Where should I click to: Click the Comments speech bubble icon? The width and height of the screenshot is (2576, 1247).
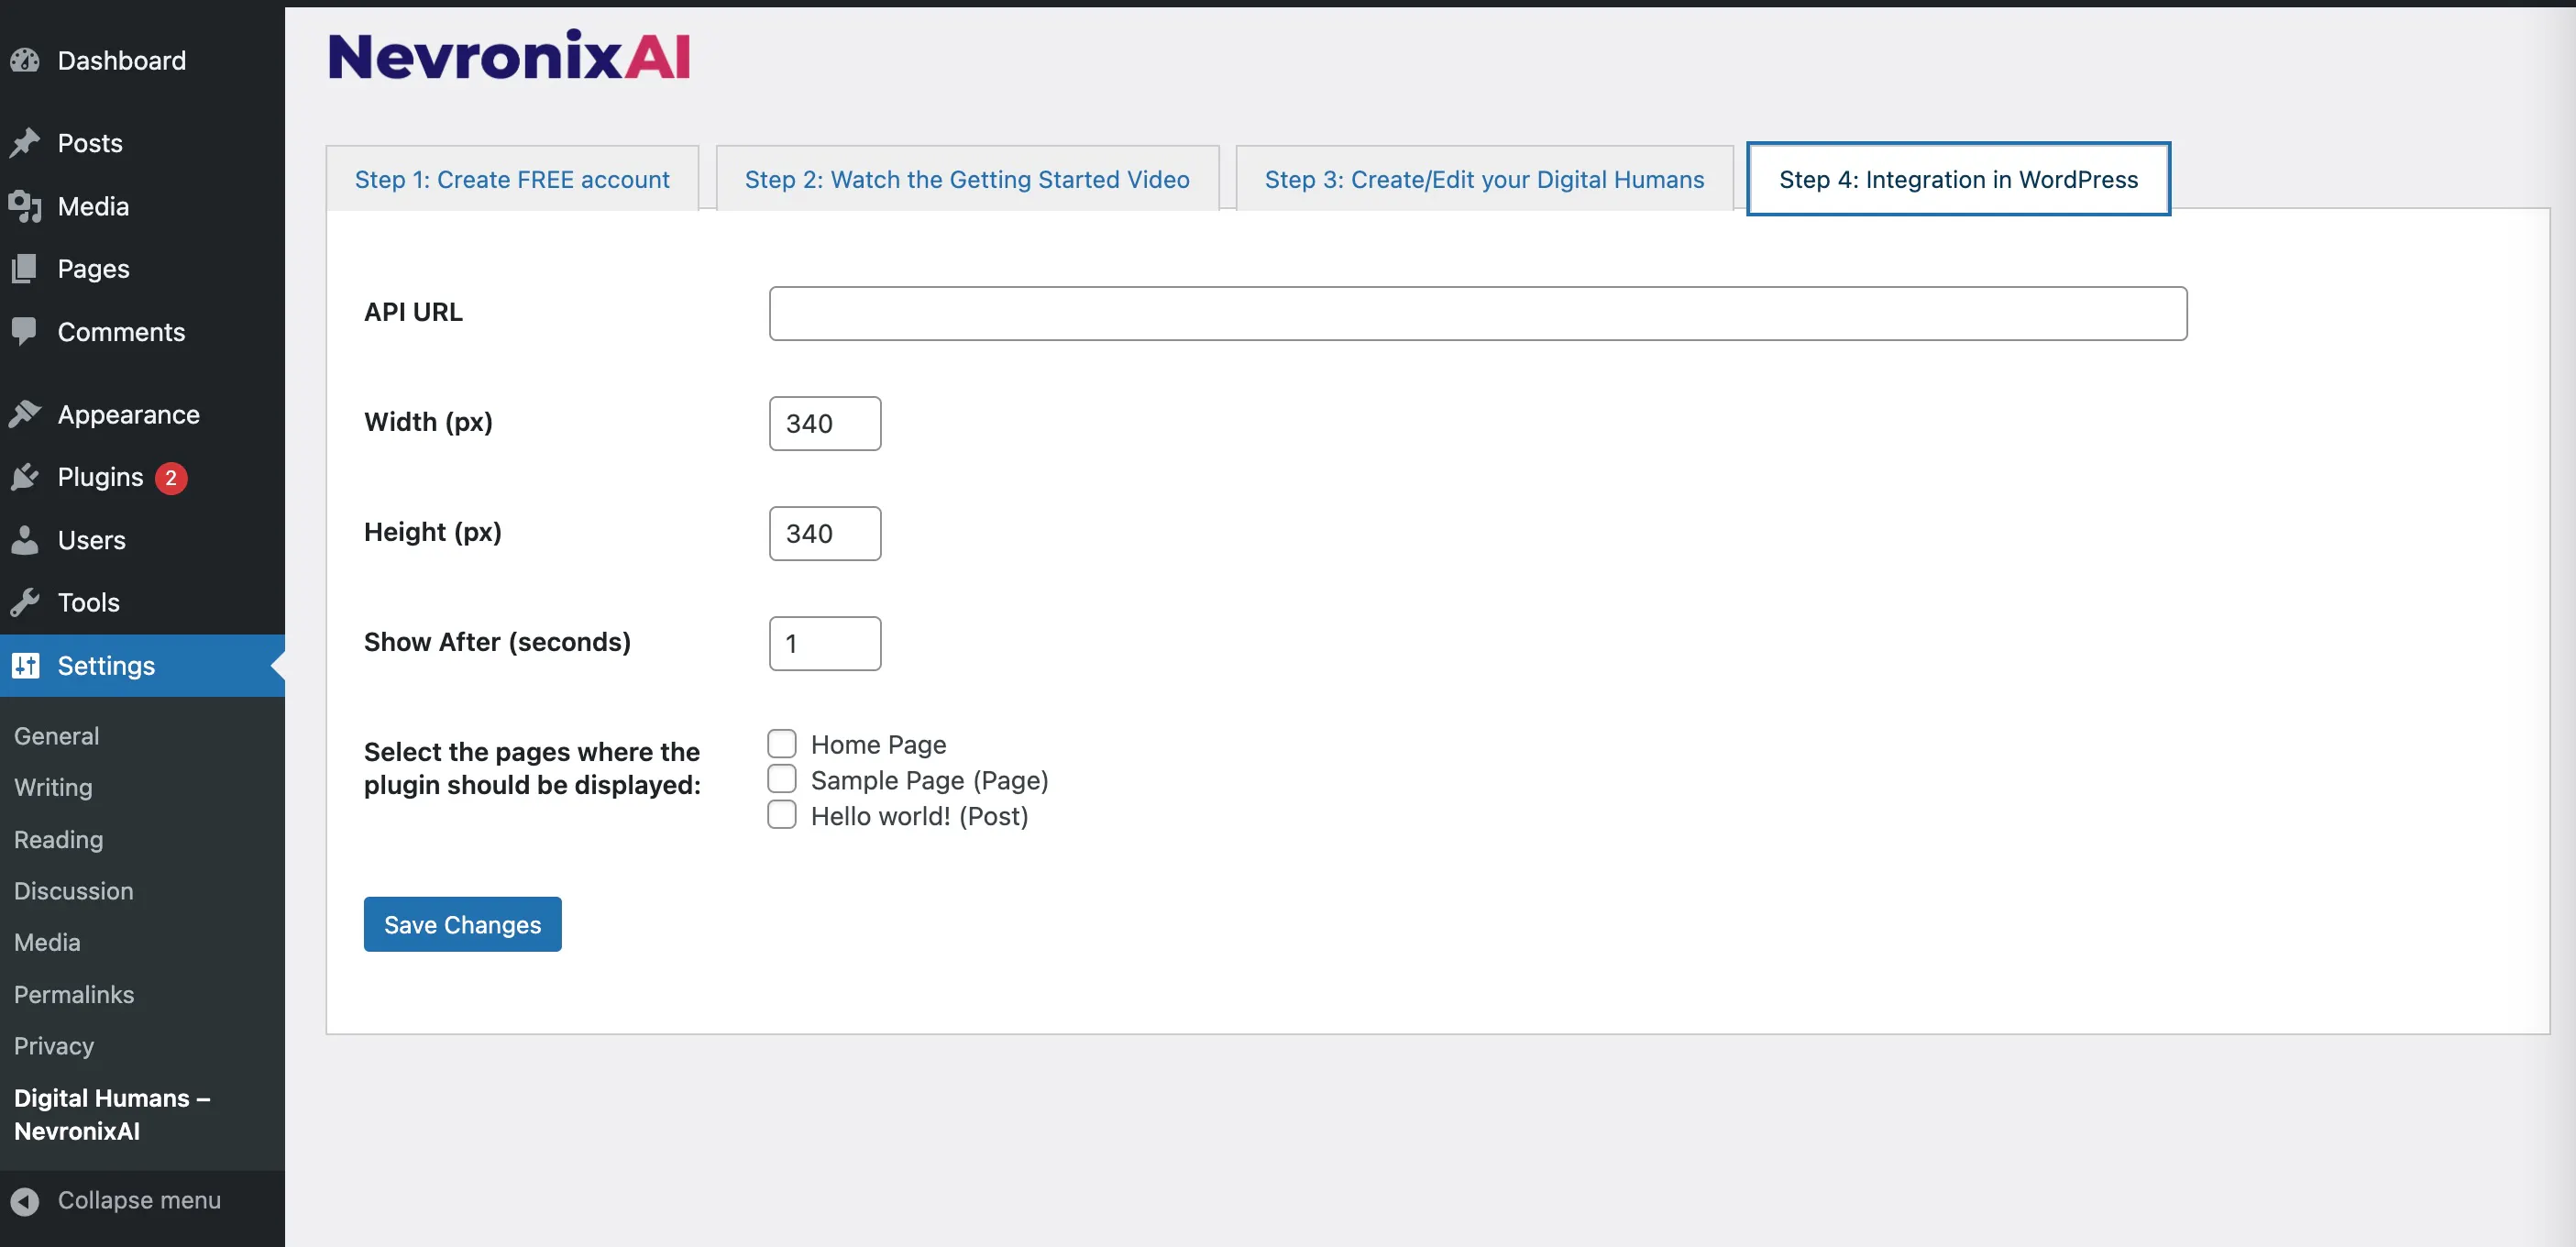25,332
